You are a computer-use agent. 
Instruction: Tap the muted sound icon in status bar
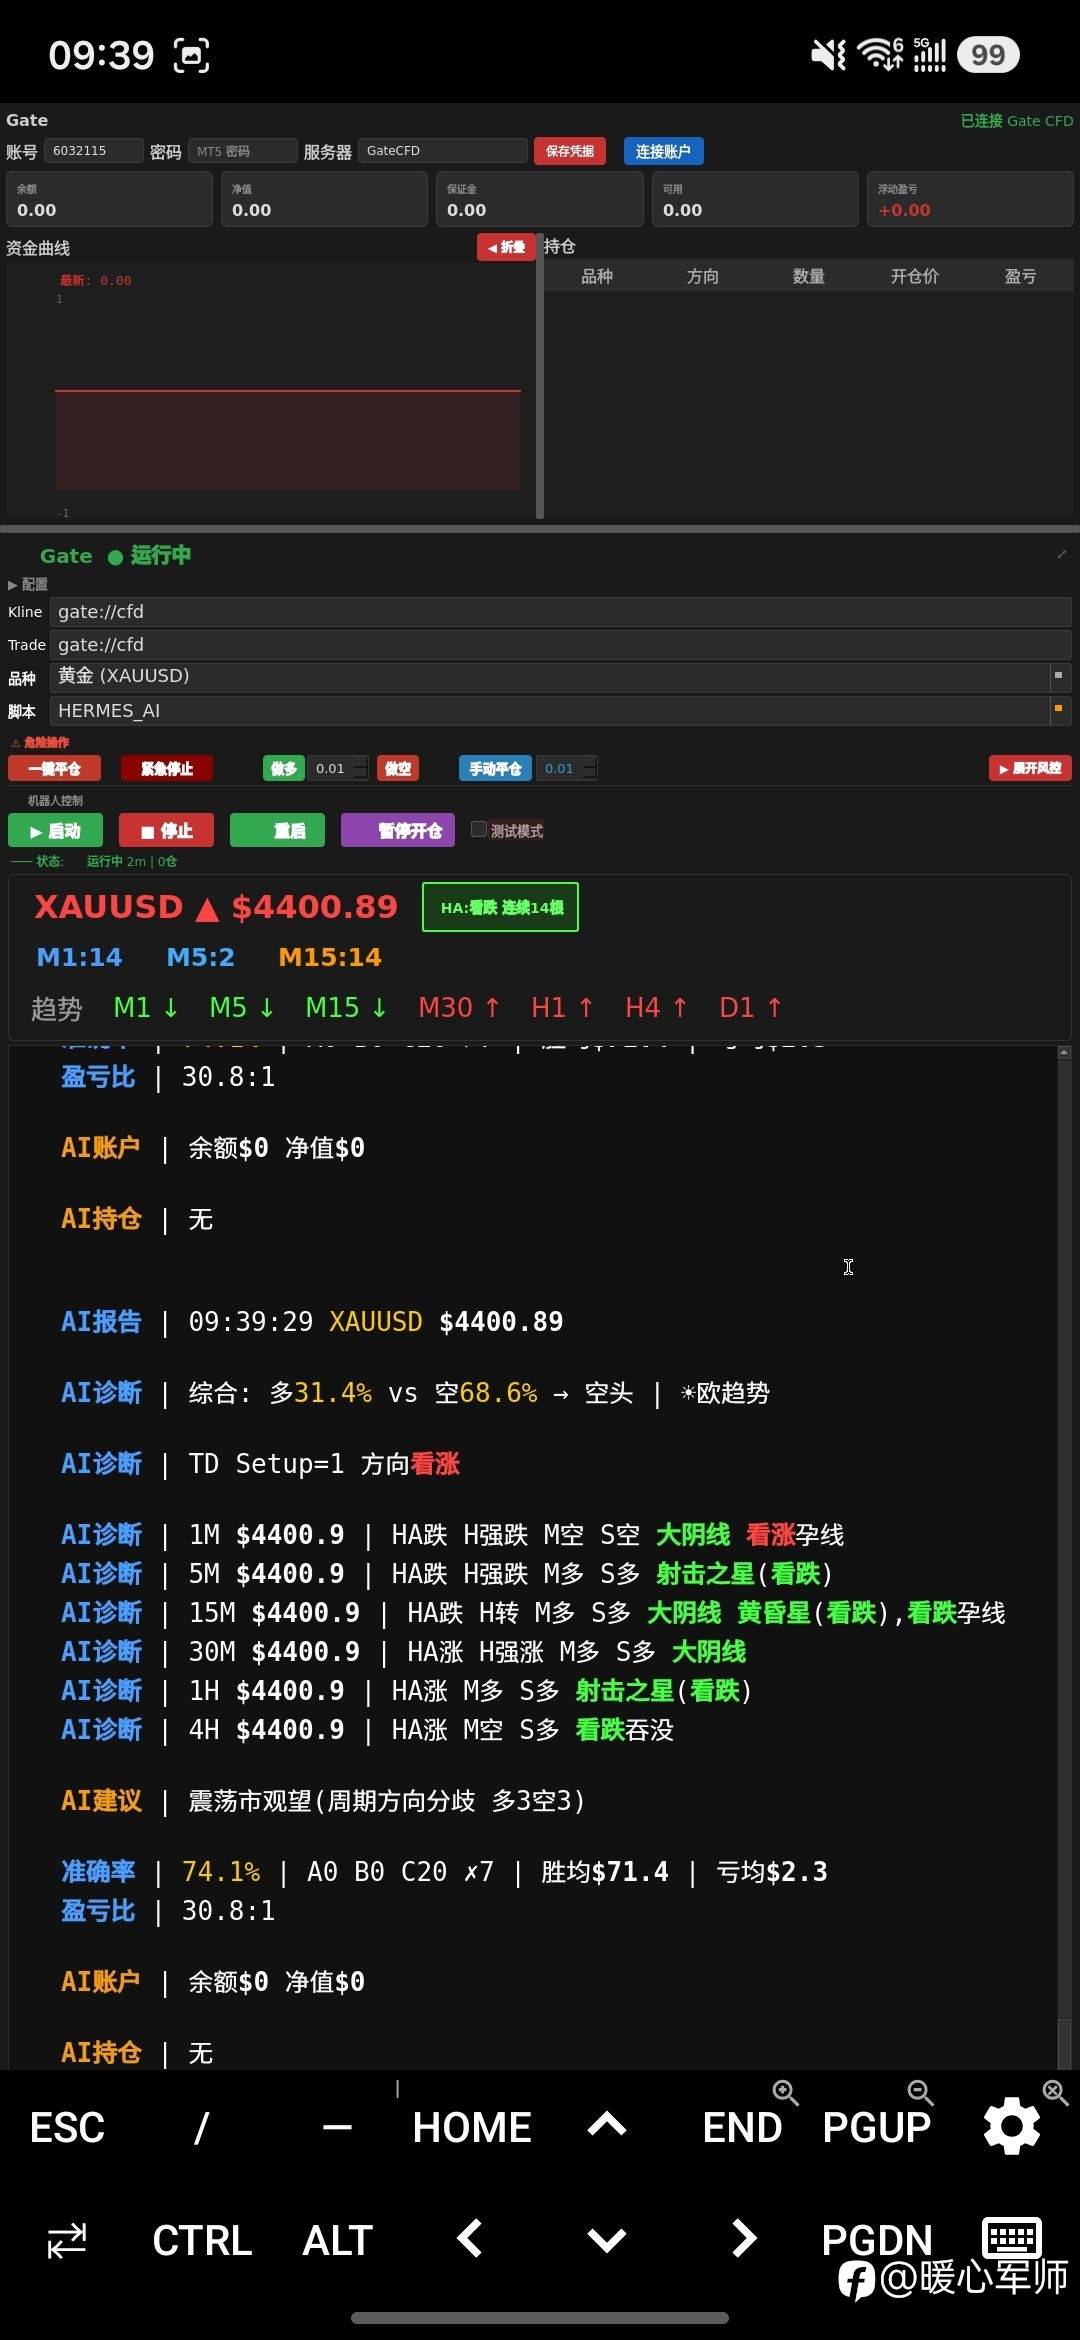pos(828,55)
